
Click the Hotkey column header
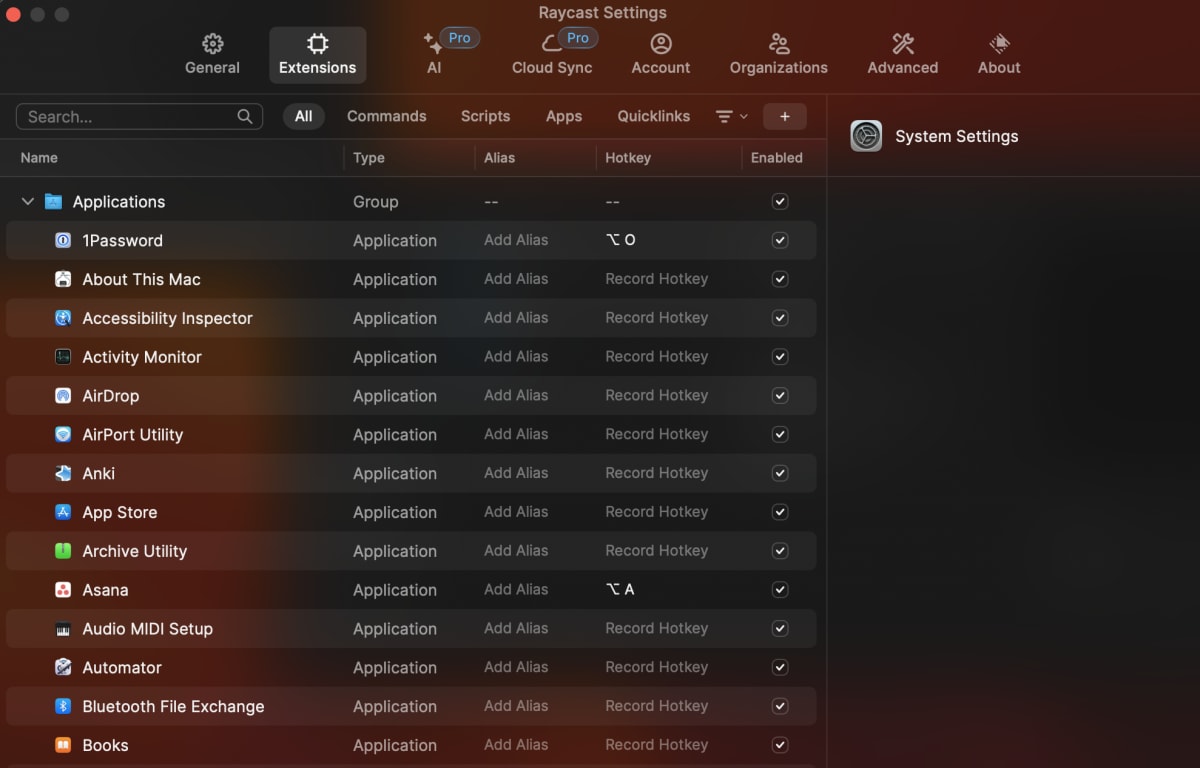pos(628,158)
